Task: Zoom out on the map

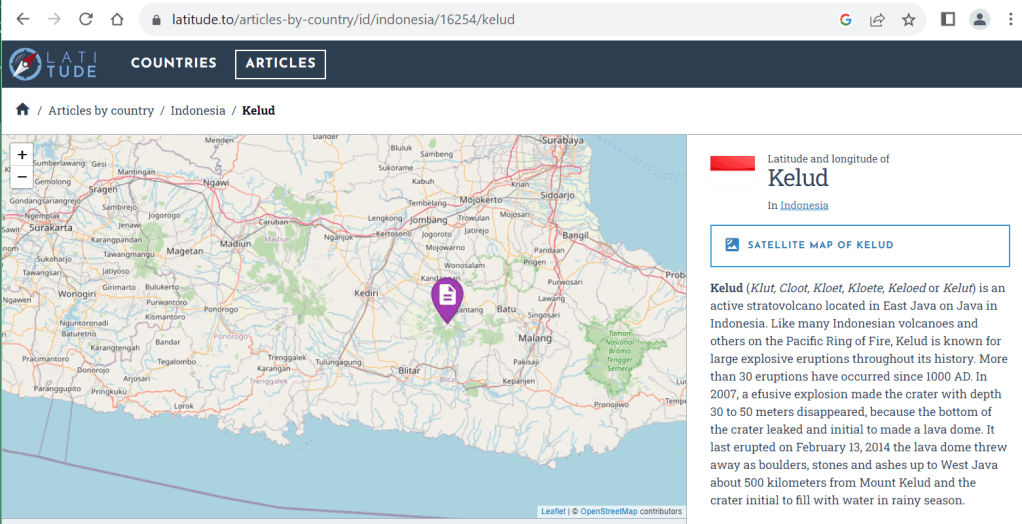Action: point(22,177)
